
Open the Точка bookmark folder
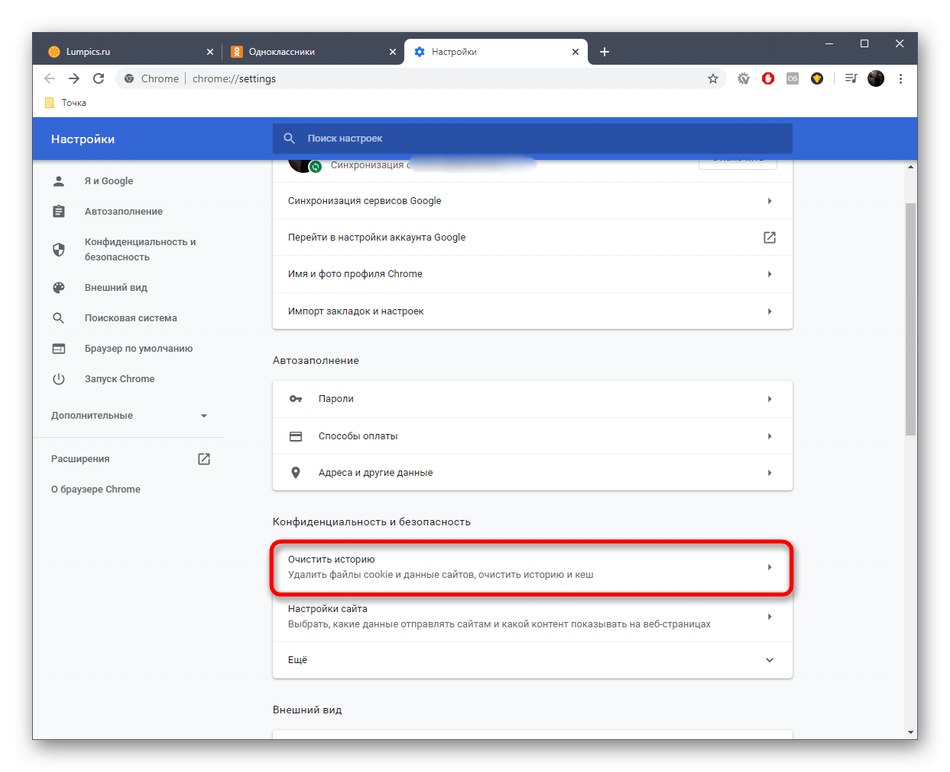click(65, 102)
